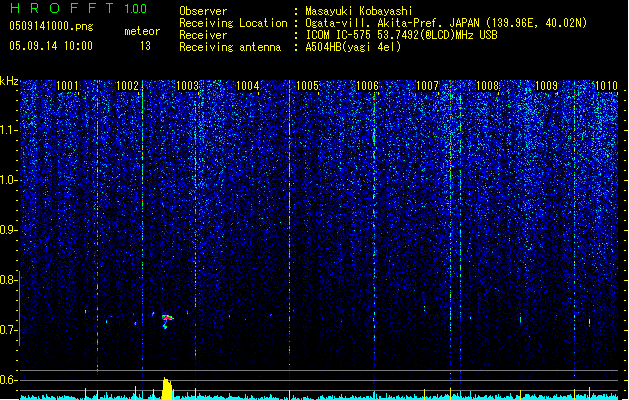Click the kHz axis label
The height and width of the screenshot is (400, 629).
(x=9, y=81)
